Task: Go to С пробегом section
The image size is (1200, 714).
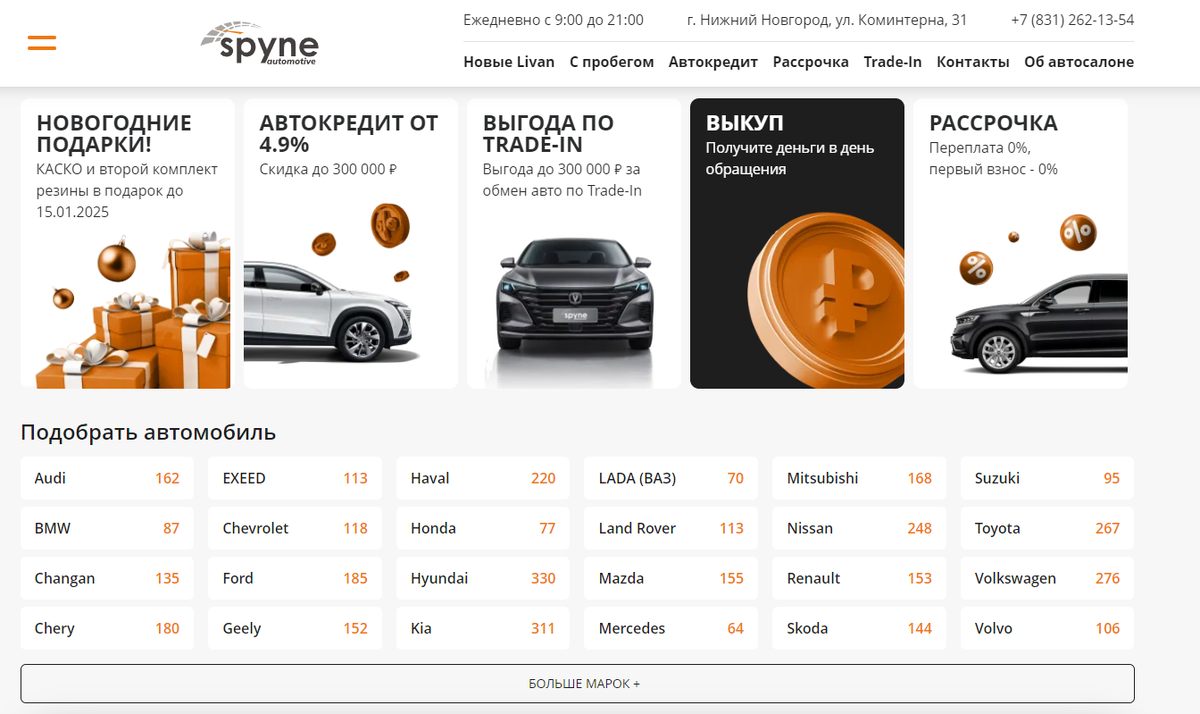Action: [x=612, y=62]
